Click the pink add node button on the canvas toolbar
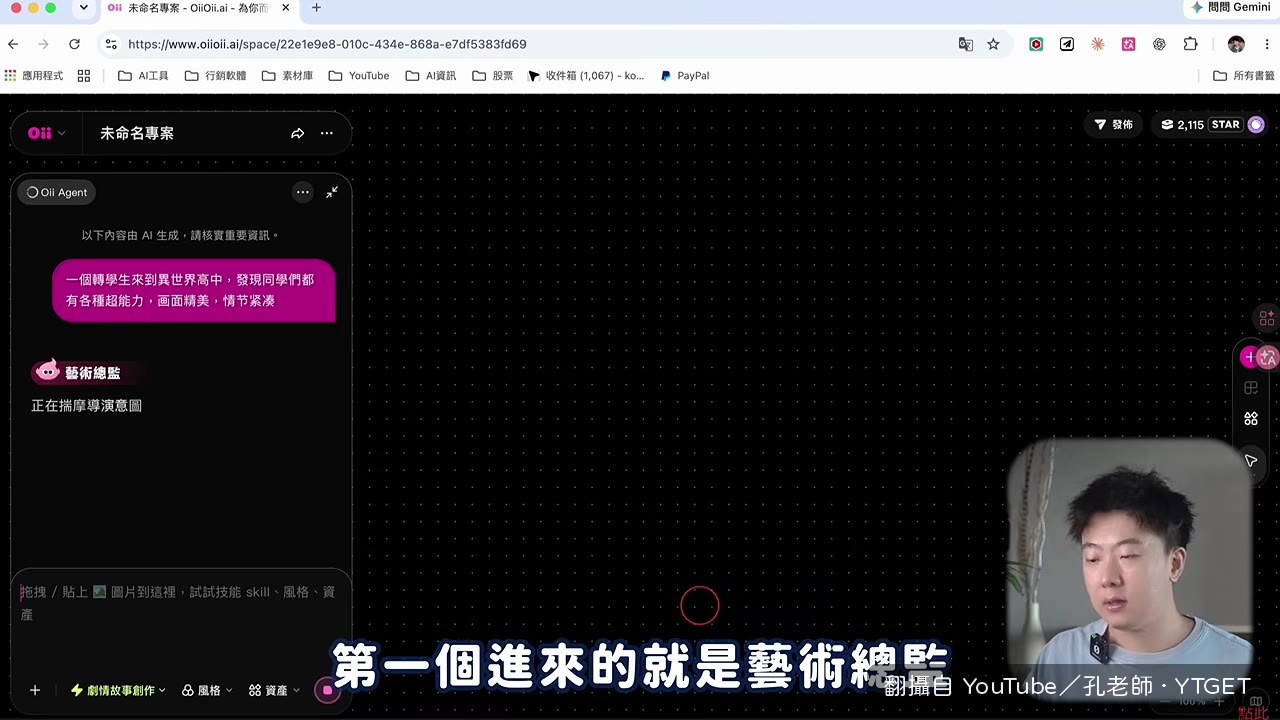This screenshot has height=720, width=1280. click(1249, 357)
